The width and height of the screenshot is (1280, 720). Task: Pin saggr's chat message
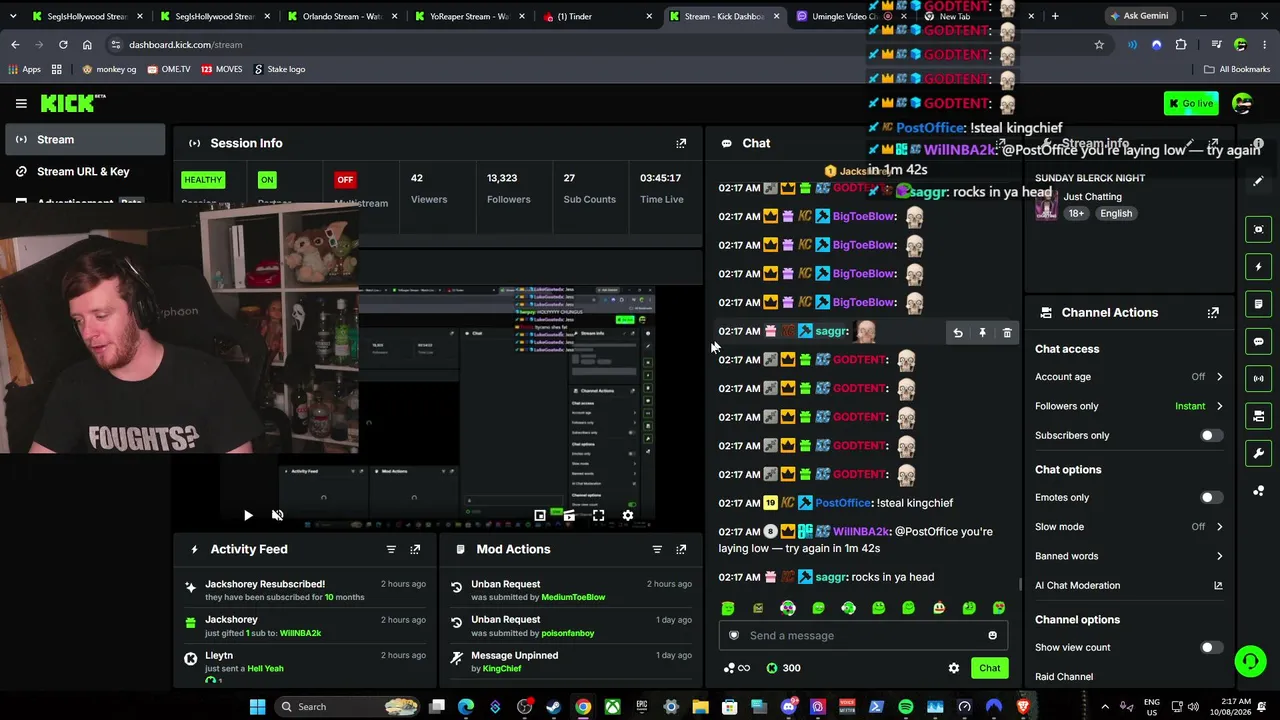pos(982,333)
